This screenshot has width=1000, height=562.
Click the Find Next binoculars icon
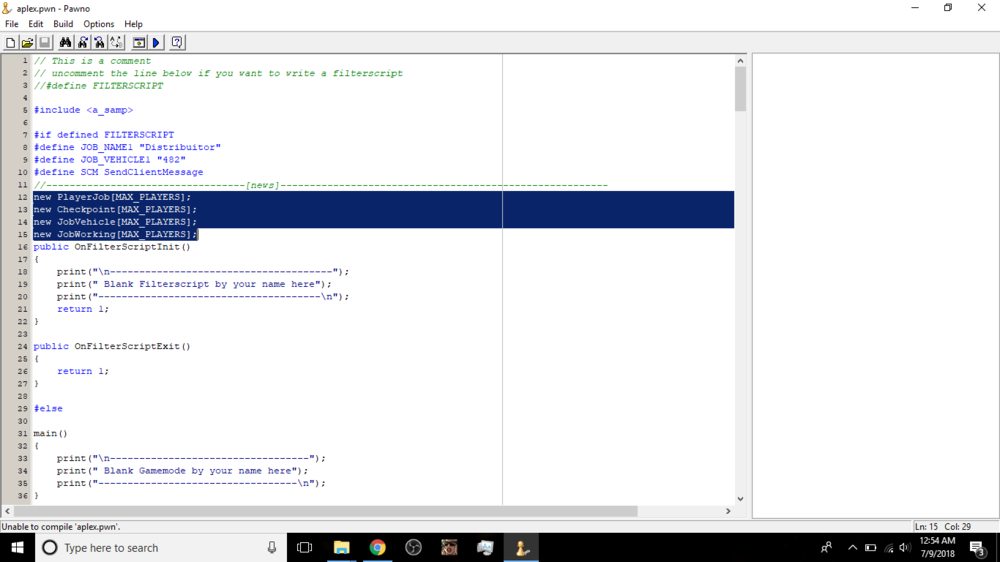pos(82,43)
